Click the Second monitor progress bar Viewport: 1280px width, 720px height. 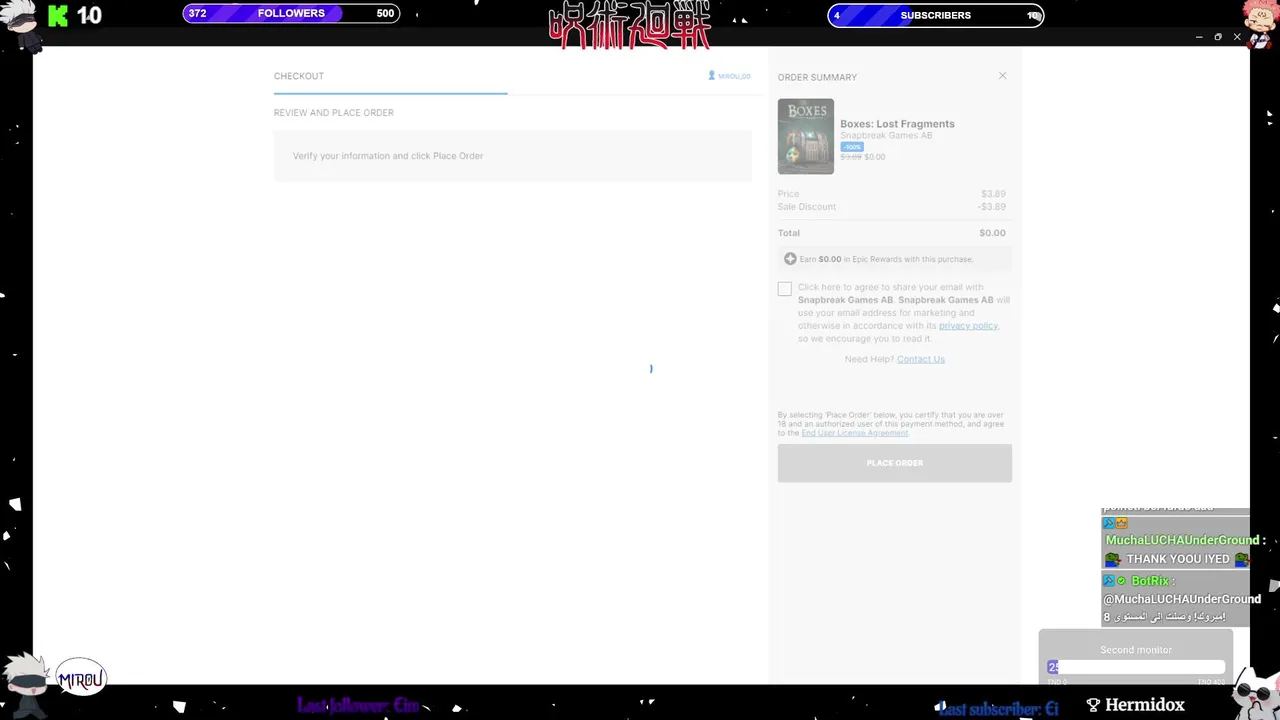tap(1136, 667)
